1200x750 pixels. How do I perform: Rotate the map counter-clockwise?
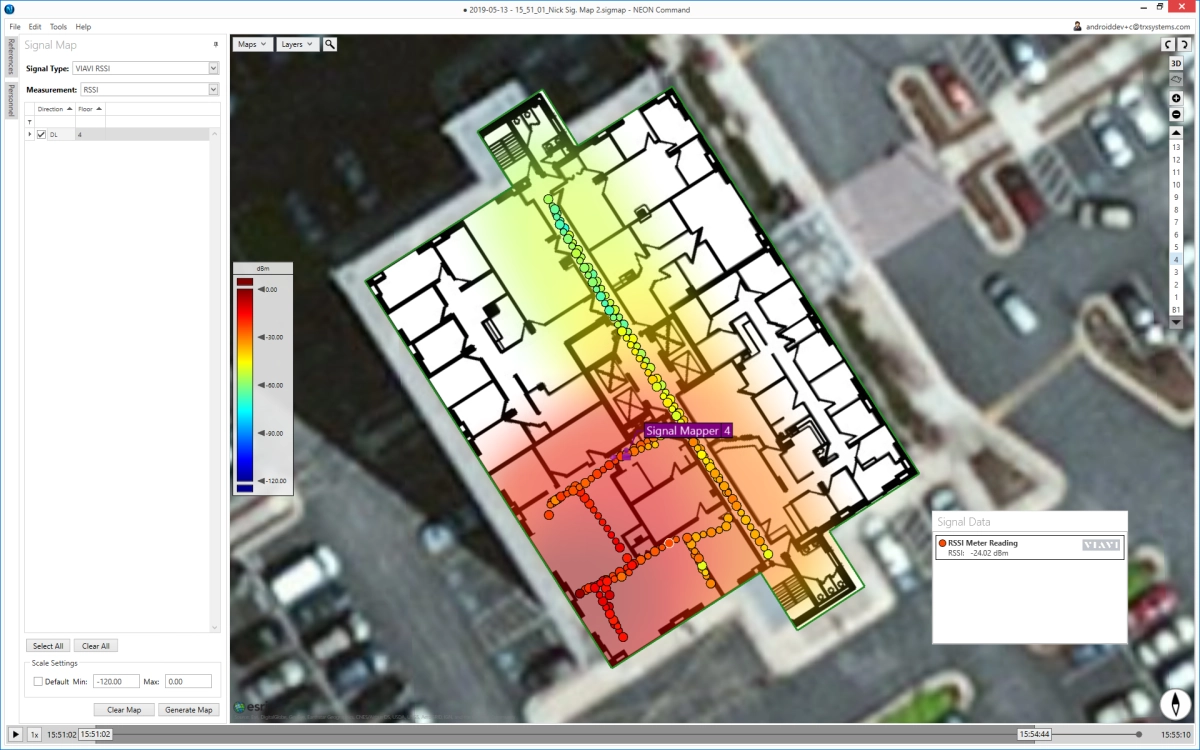[1168, 45]
